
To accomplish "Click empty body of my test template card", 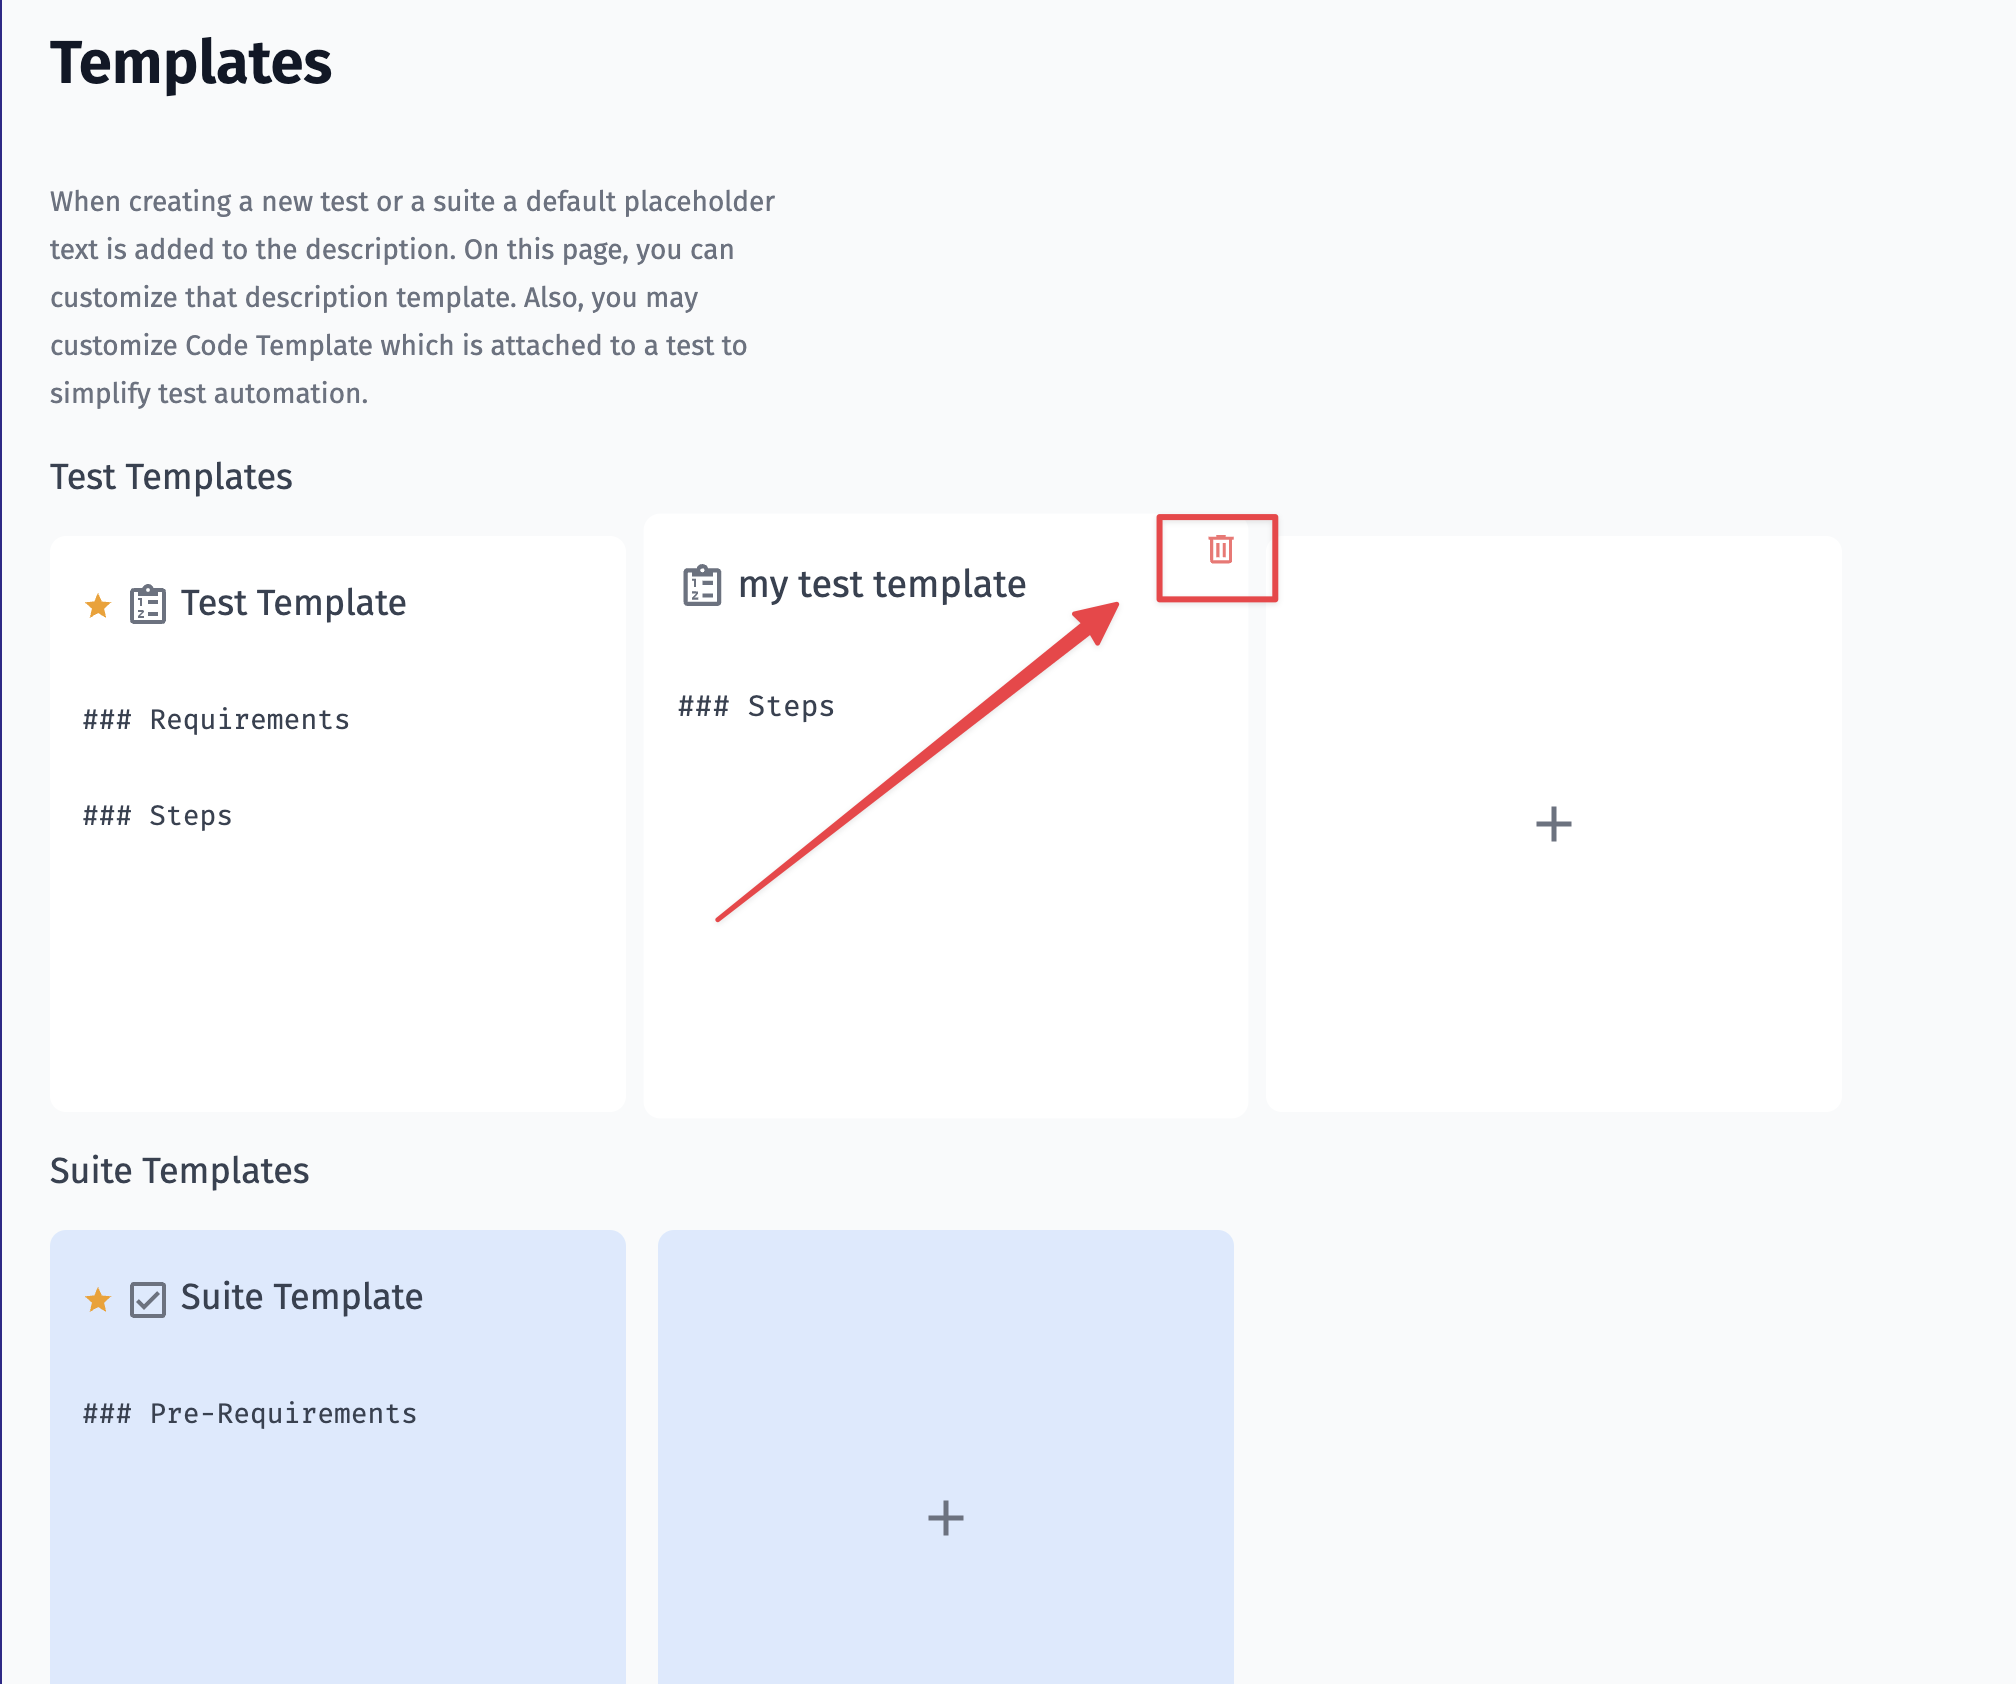I will pyautogui.click(x=945, y=950).
